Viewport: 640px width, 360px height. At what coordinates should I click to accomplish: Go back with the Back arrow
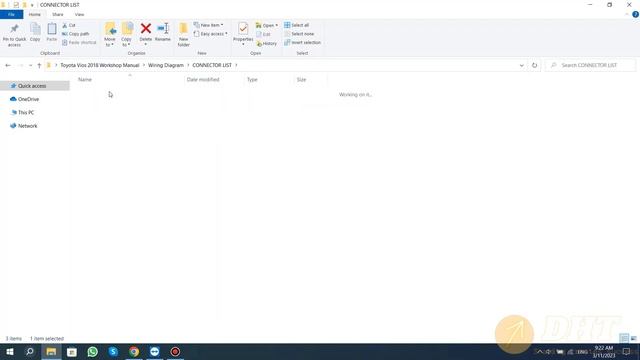(x=8, y=65)
